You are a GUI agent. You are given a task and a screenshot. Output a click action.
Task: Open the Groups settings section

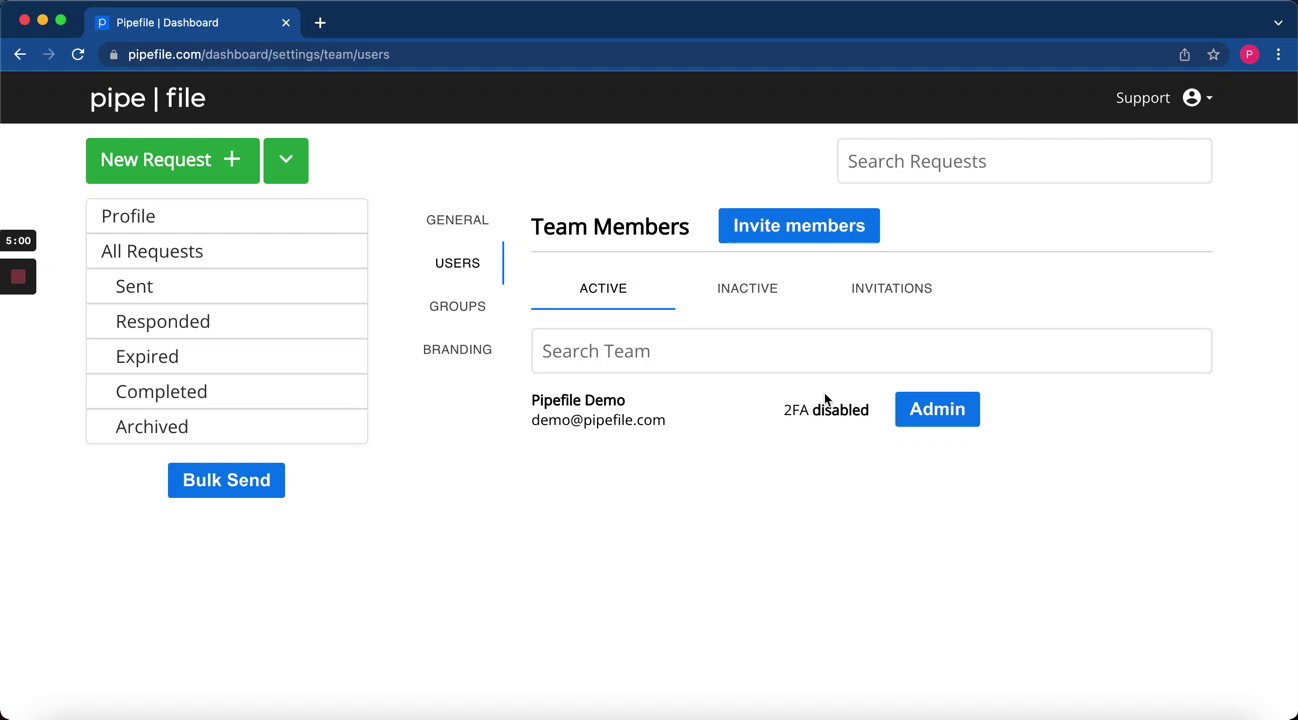click(457, 306)
